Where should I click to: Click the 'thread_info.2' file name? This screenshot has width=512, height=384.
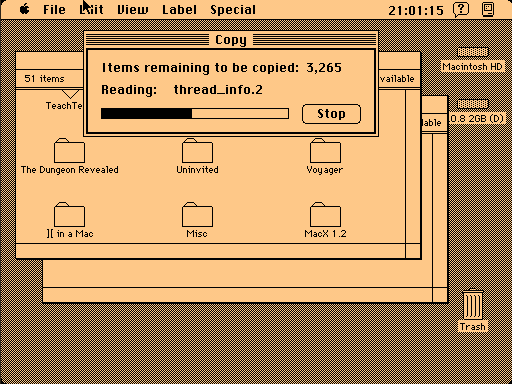[218, 90]
